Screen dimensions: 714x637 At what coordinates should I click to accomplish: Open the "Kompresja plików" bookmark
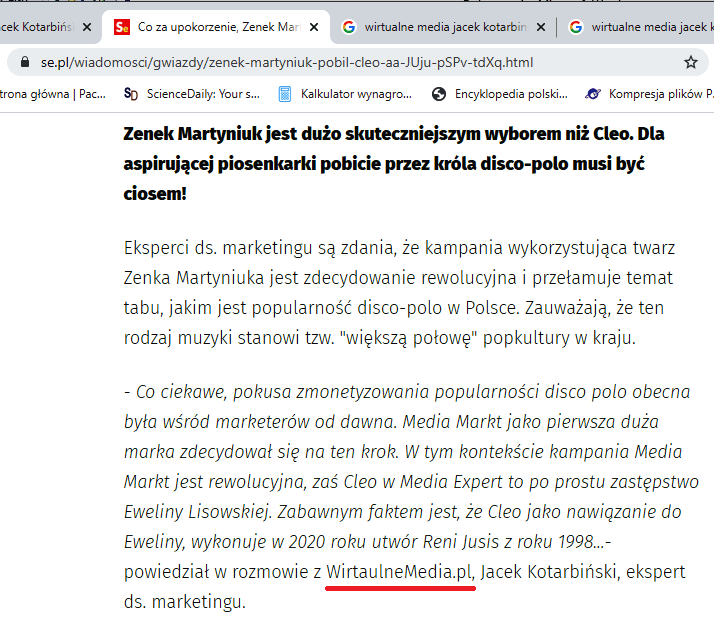650,94
